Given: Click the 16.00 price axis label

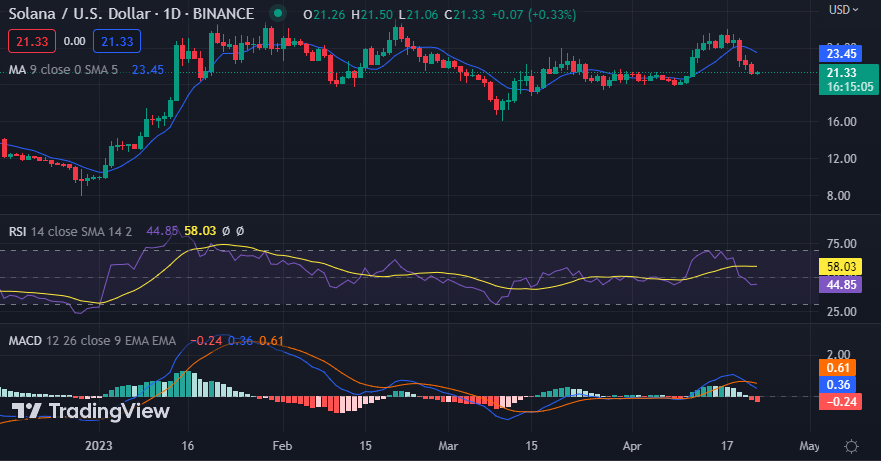Looking at the screenshot, I should [842, 121].
